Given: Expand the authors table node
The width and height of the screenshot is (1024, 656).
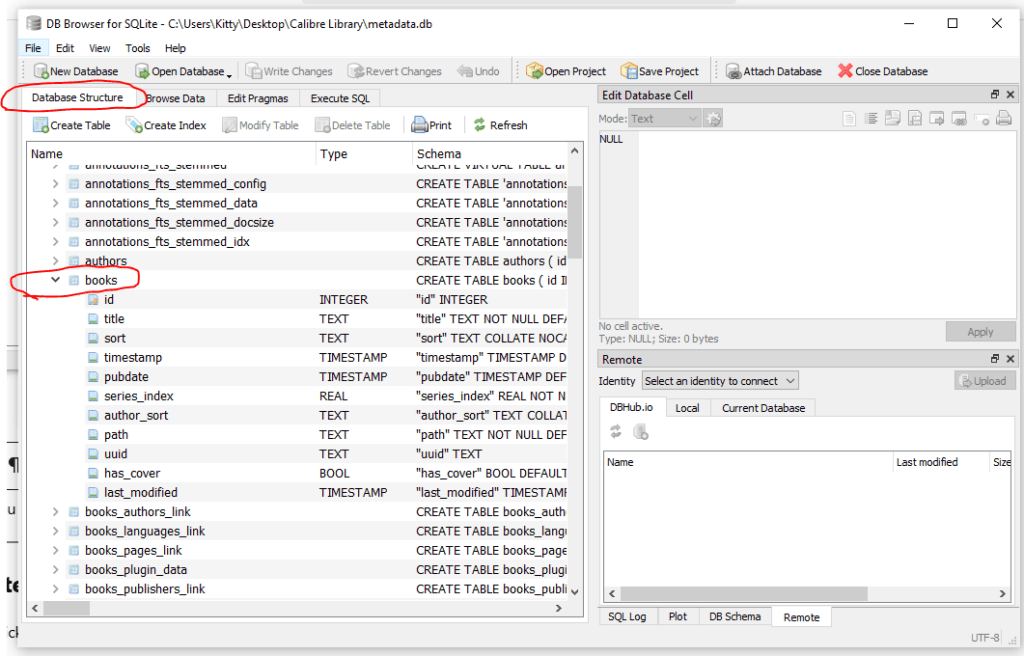Looking at the screenshot, I should 56,261.
